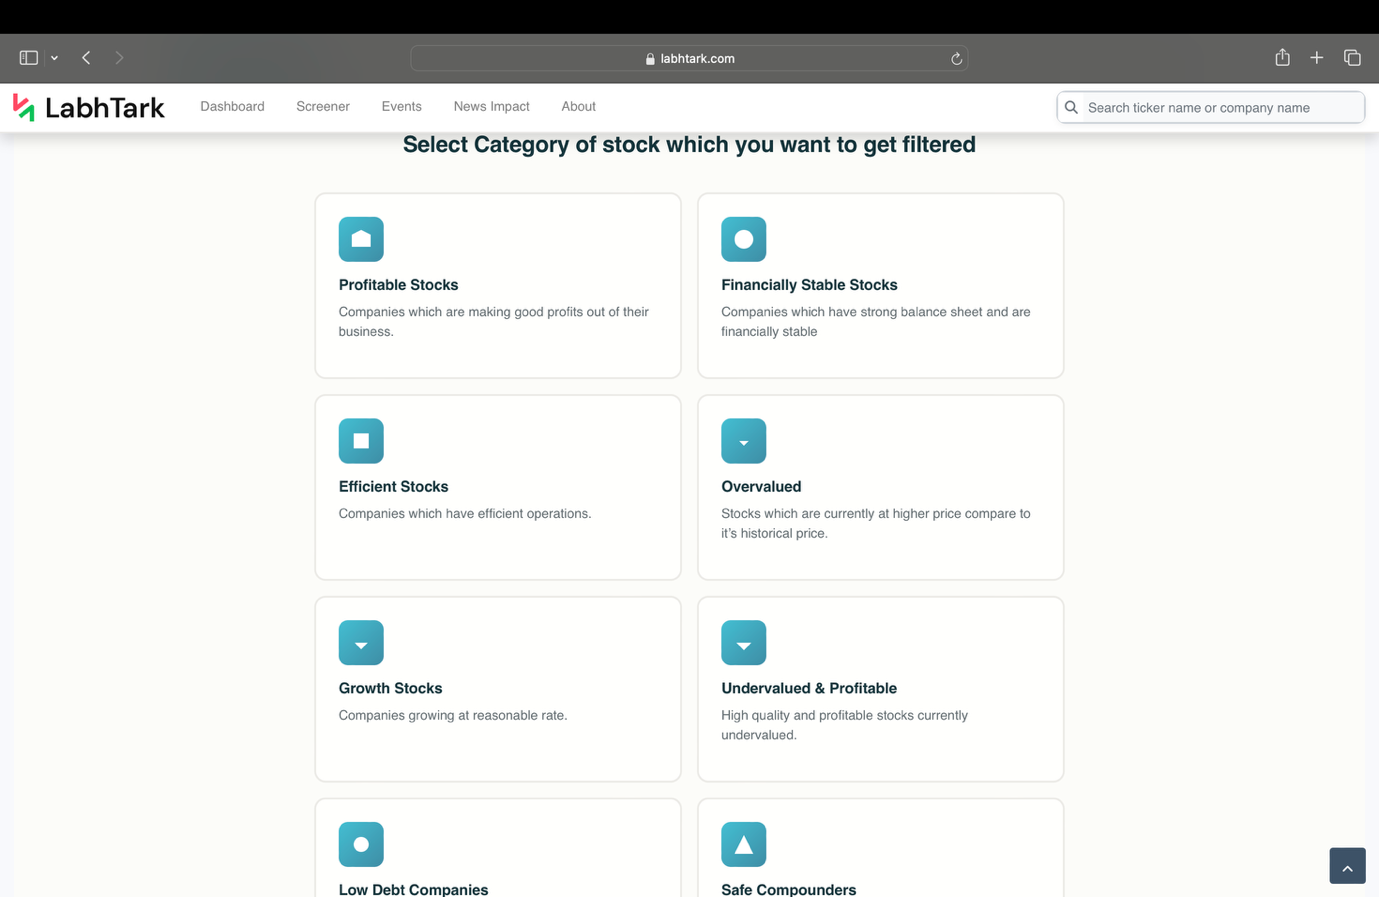The width and height of the screenshot is (1379, 897).
Task: Click 'Companies which have efficient operations.' text
Action: [x=465, y=514]
